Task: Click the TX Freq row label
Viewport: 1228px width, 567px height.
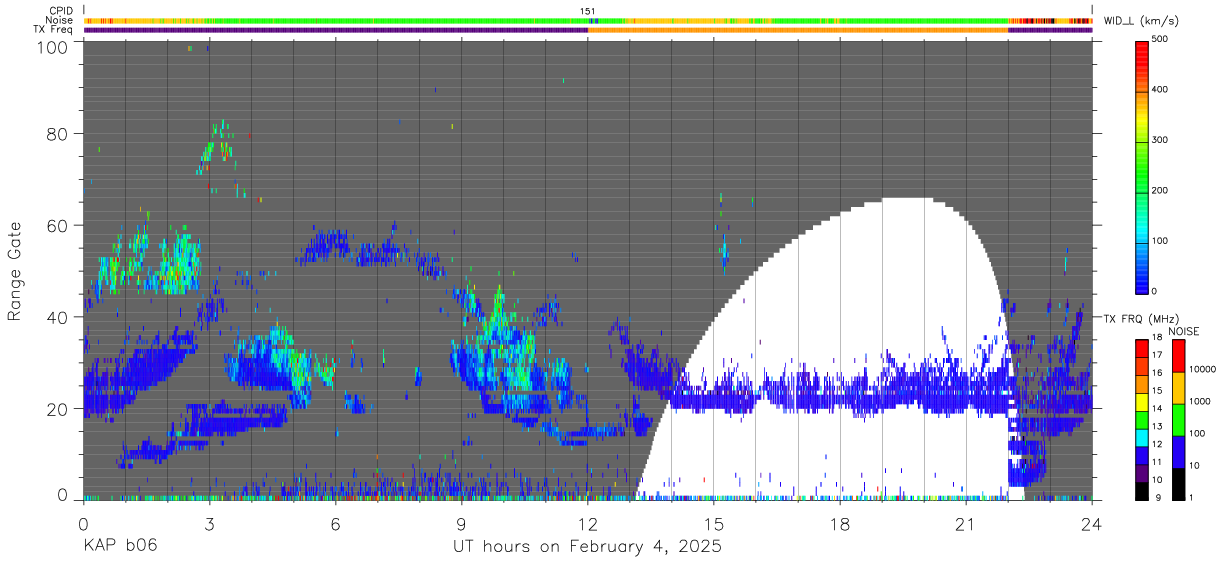Action: [x=54, y=30]
